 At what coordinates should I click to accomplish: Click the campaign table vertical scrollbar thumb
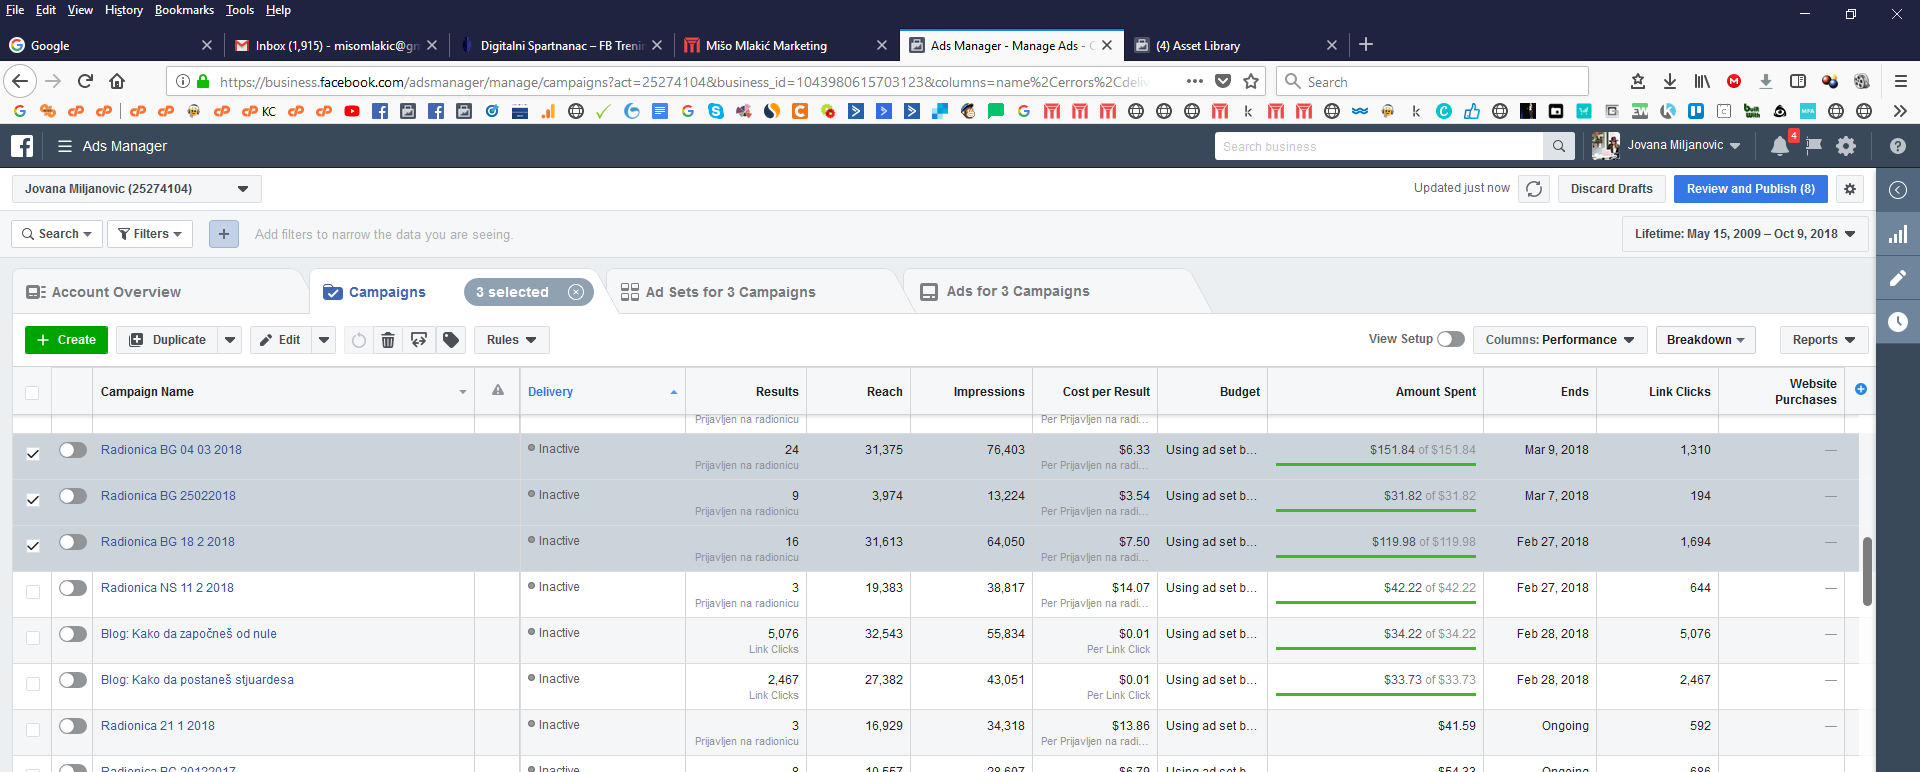coord(1867,571)
